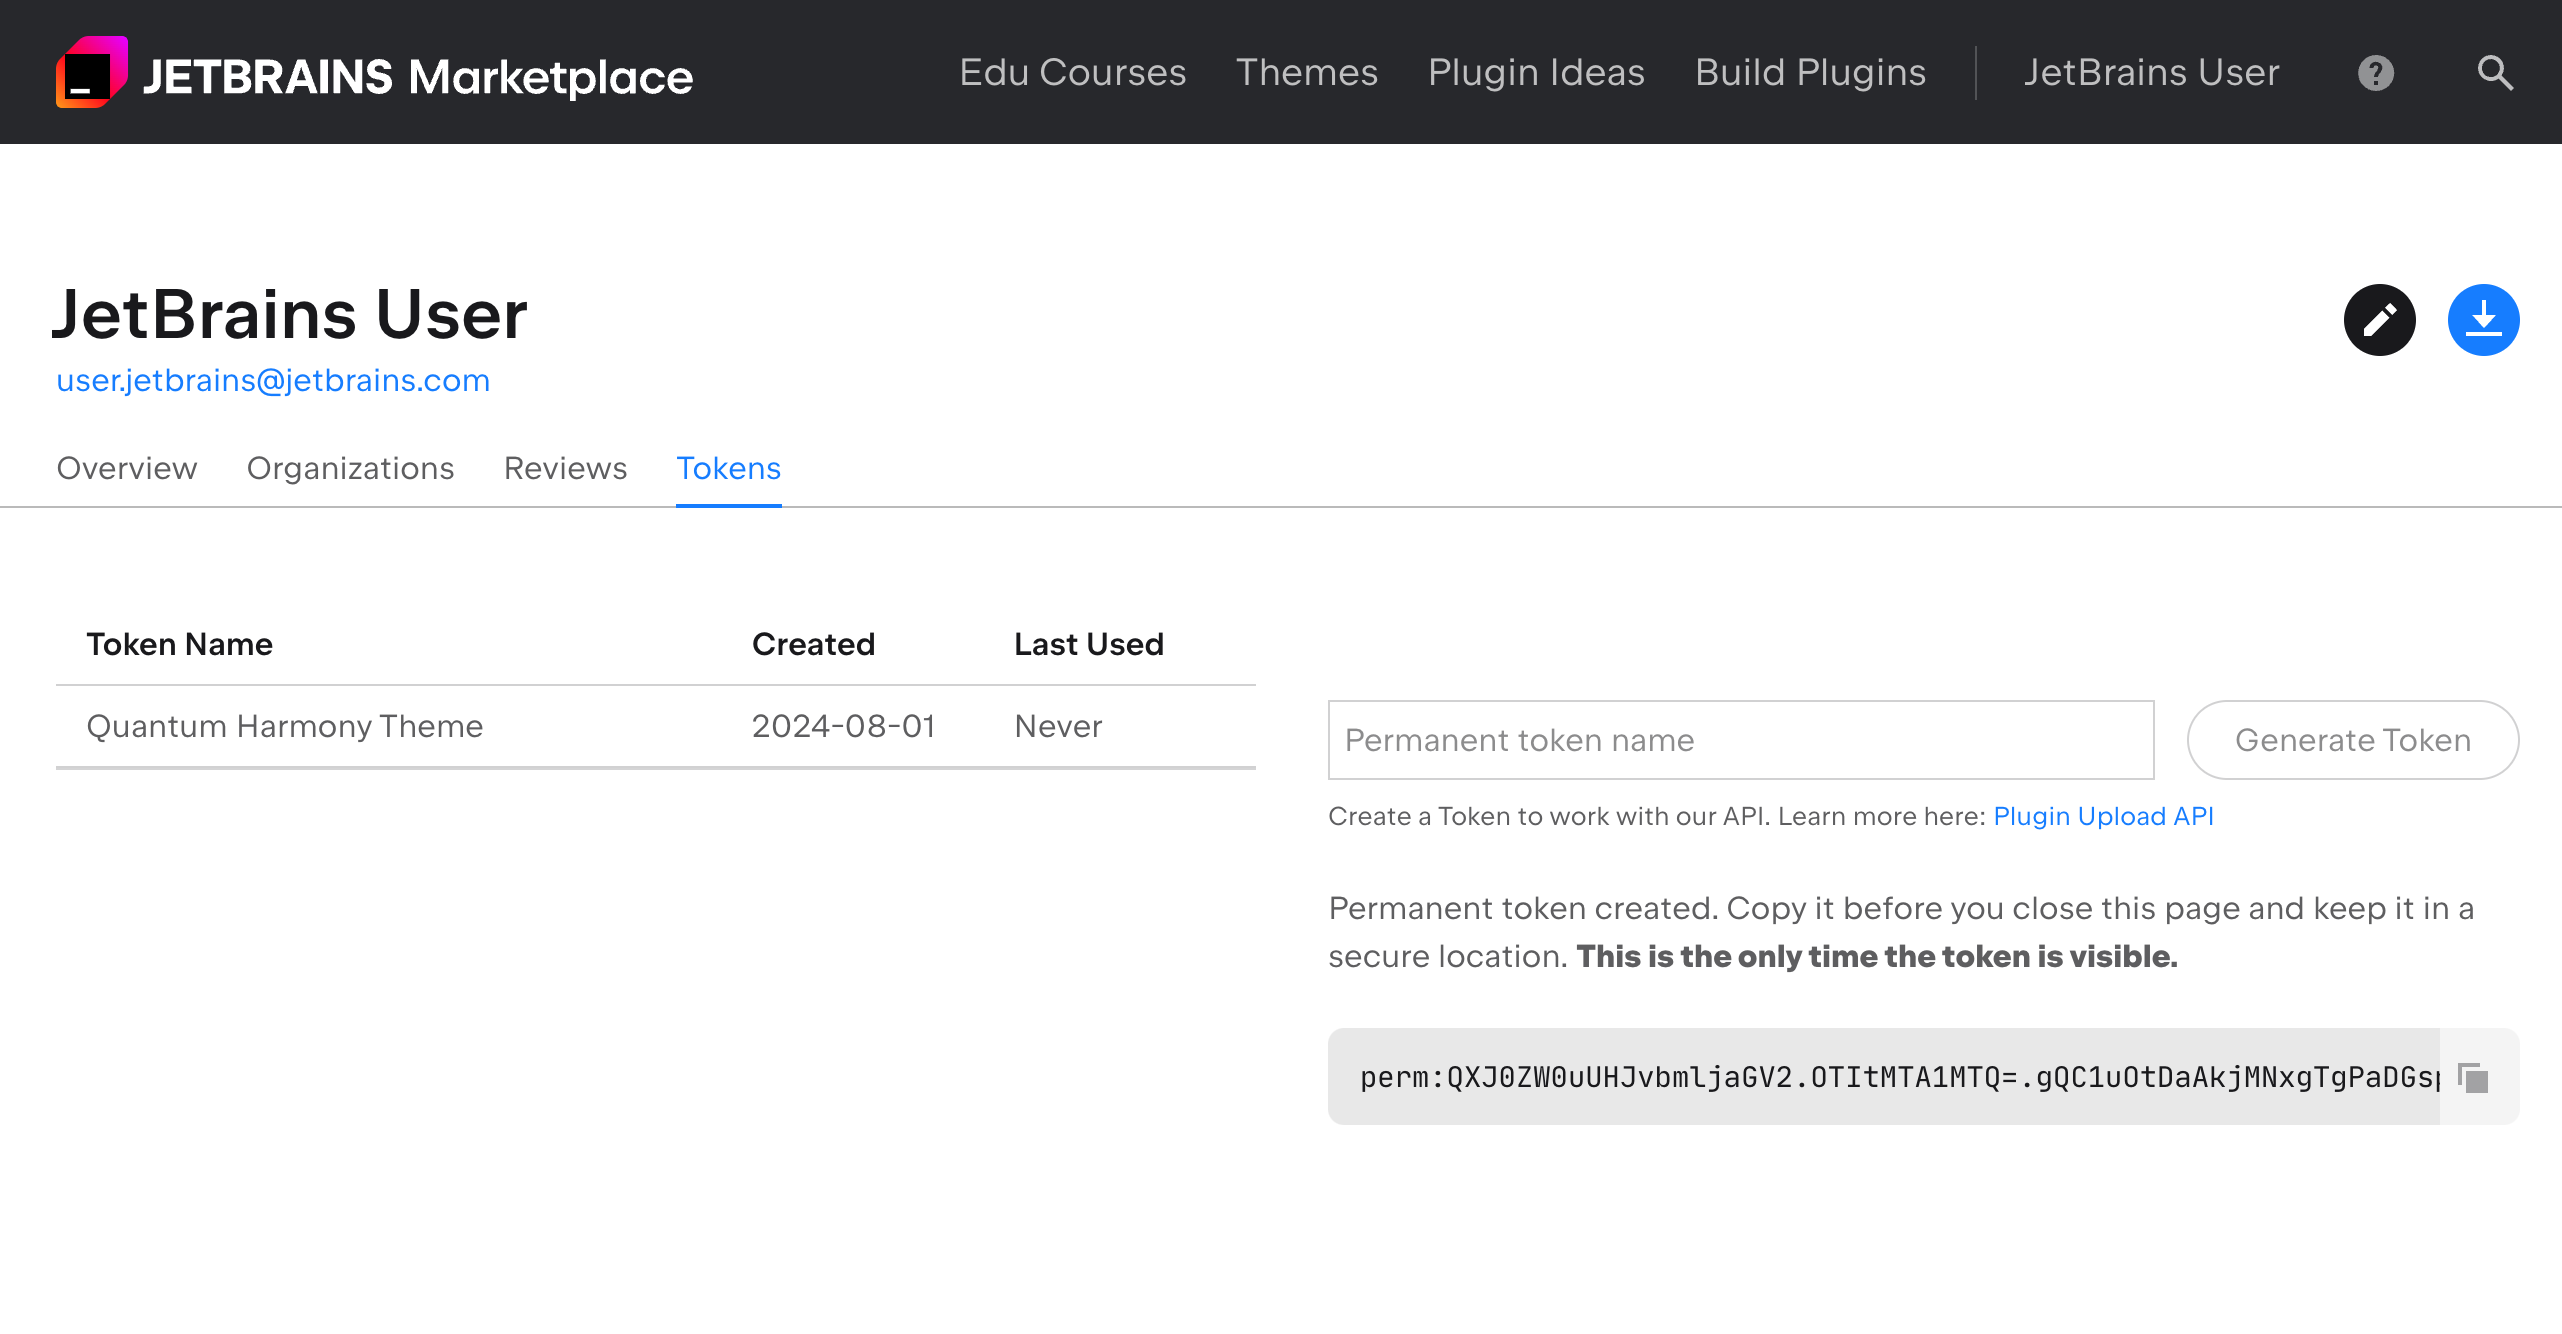Image resolution: width=2562 pixels, height=1334 pixels.
Task: Open Build Plugins navigation item
Action: (x=1810, y=73)
